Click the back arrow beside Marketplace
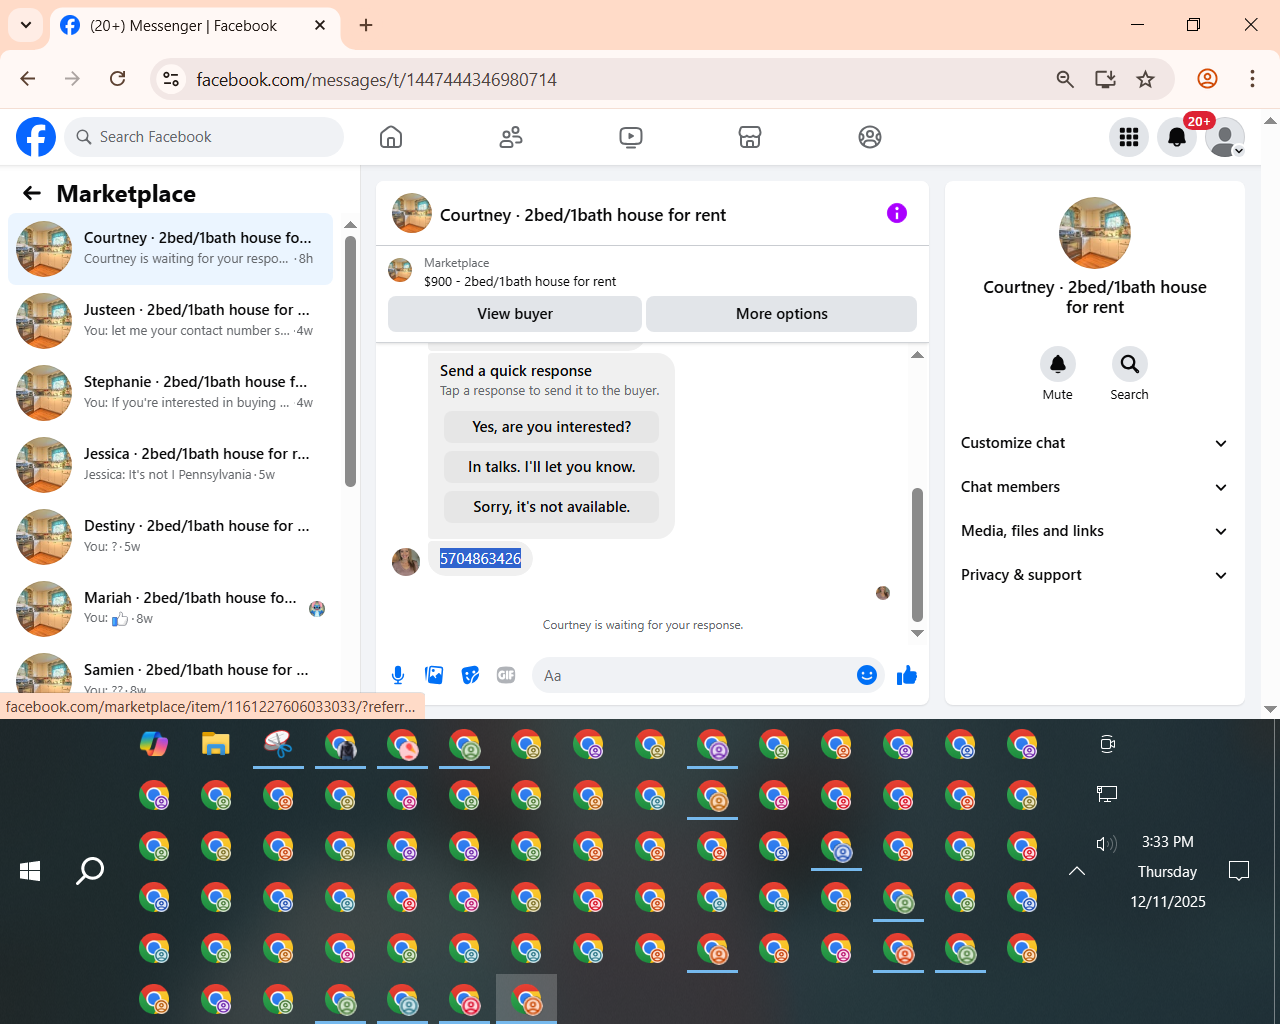This screenshot has height=1024, width=1280. pyautogui.click(x=32, y=193)
